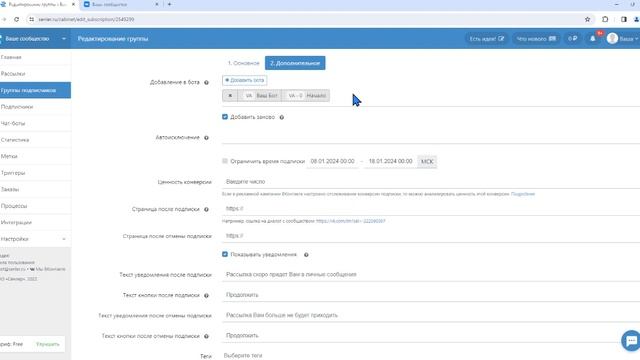Focus the 'Ценность конверсии' number field
640x360 pixels.
pyautogui.click(x=431, y=182)
